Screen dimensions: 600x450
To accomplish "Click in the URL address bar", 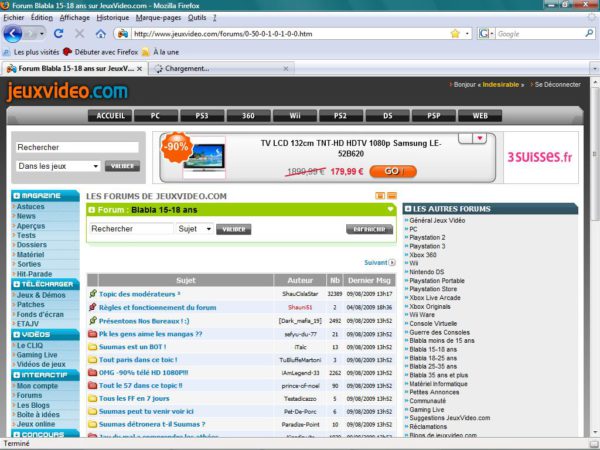I will coord(291,34).
